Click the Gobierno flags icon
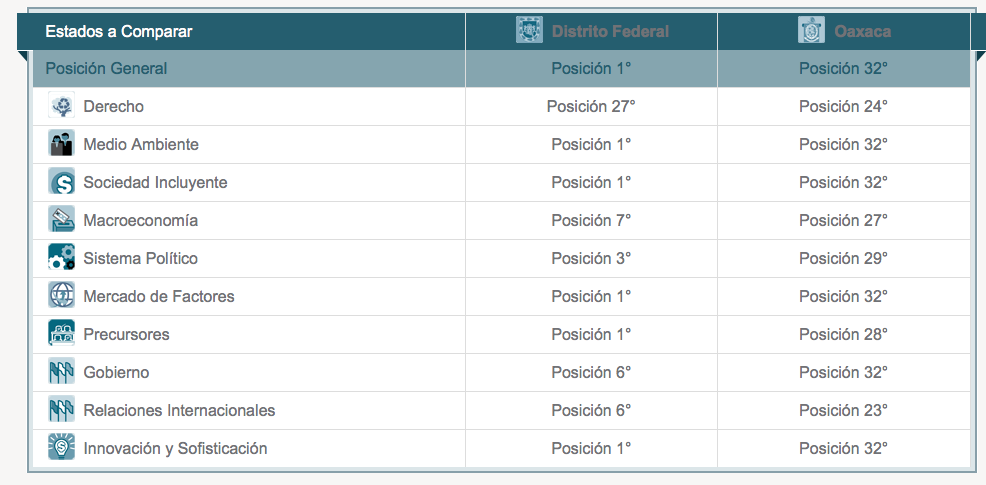 tap(62, 371)
